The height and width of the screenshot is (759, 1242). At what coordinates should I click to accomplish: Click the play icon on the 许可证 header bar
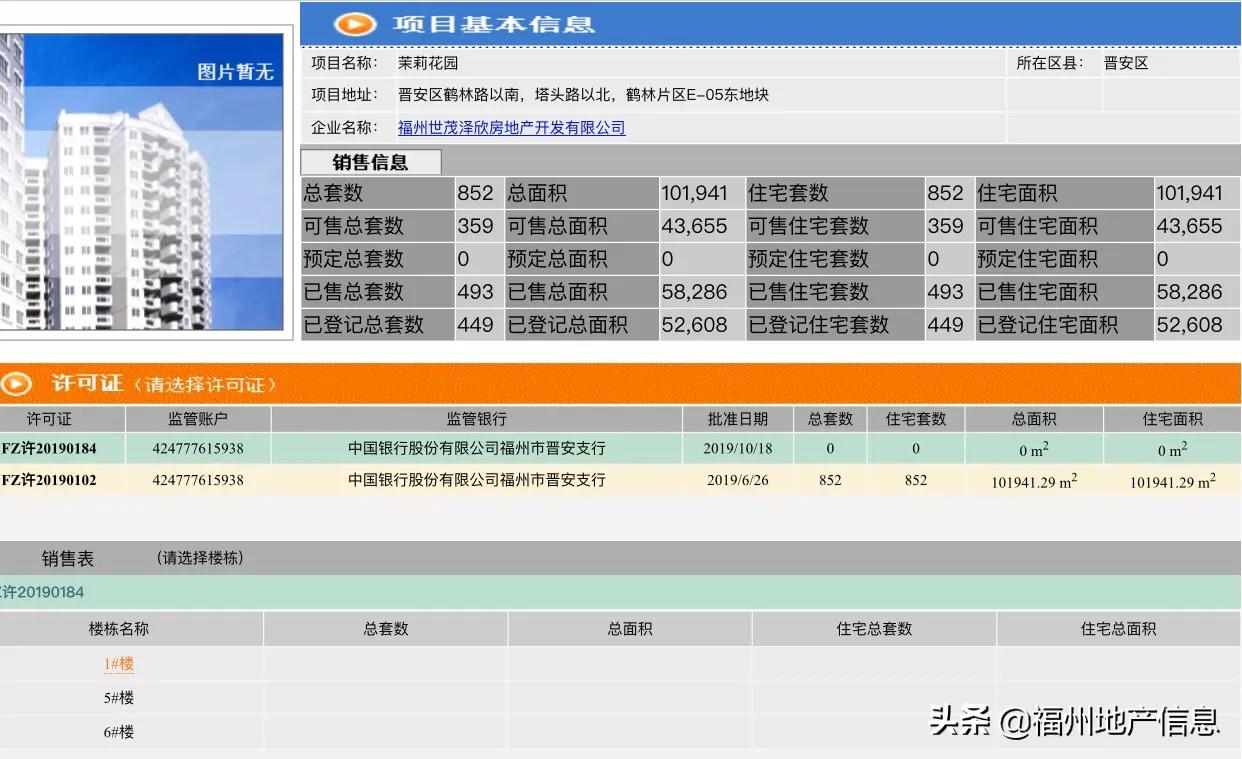(18, 382)
